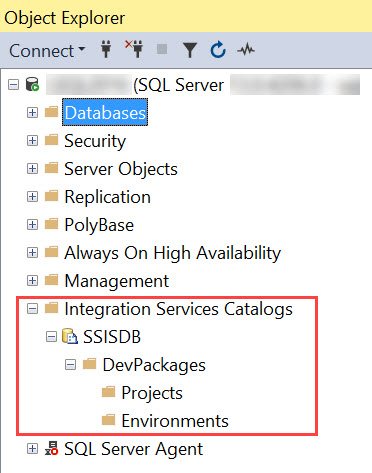Screen dimensions: 372x473
Task: Collapse Integration Services Catalogs node
Action: click(32, 309)
